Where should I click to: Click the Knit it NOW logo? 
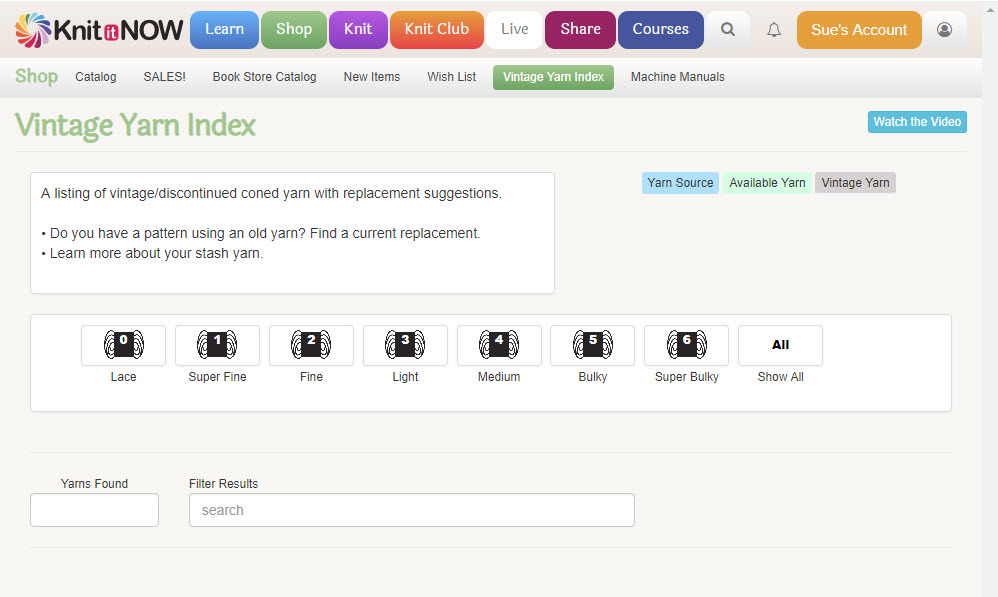coord(99,30)
